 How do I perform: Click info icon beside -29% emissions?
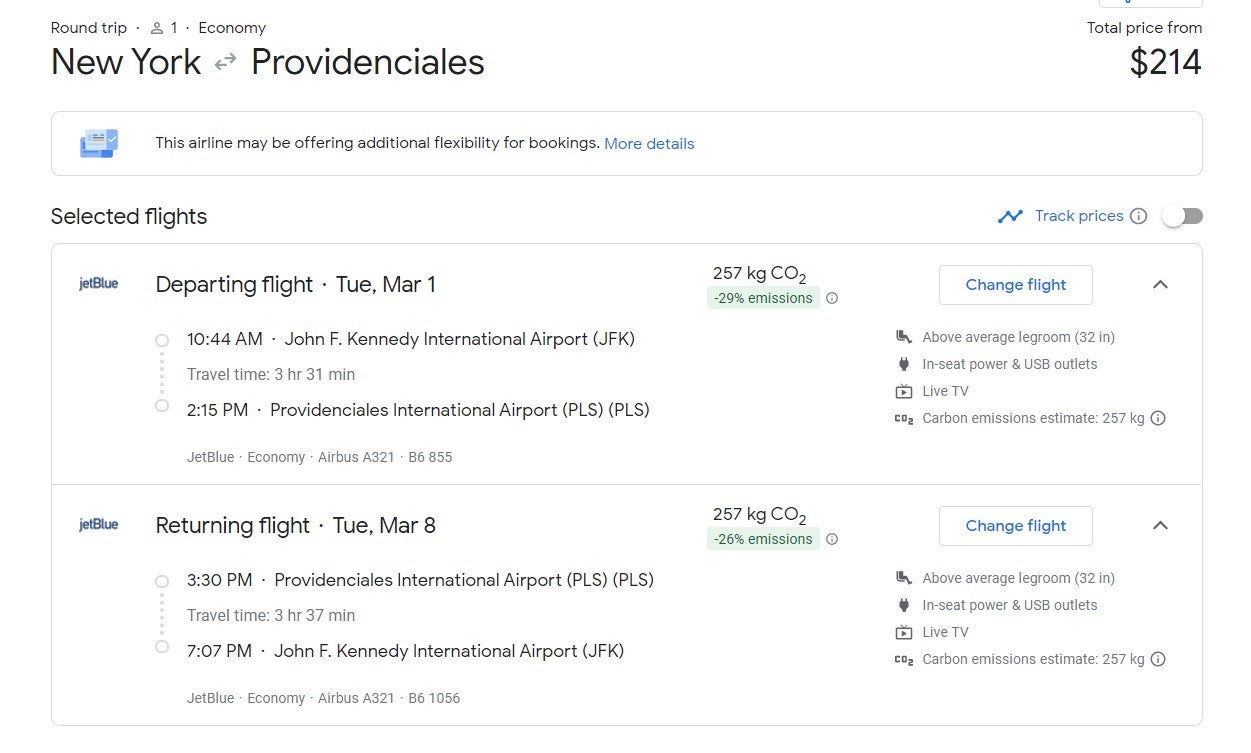[832, 298]
